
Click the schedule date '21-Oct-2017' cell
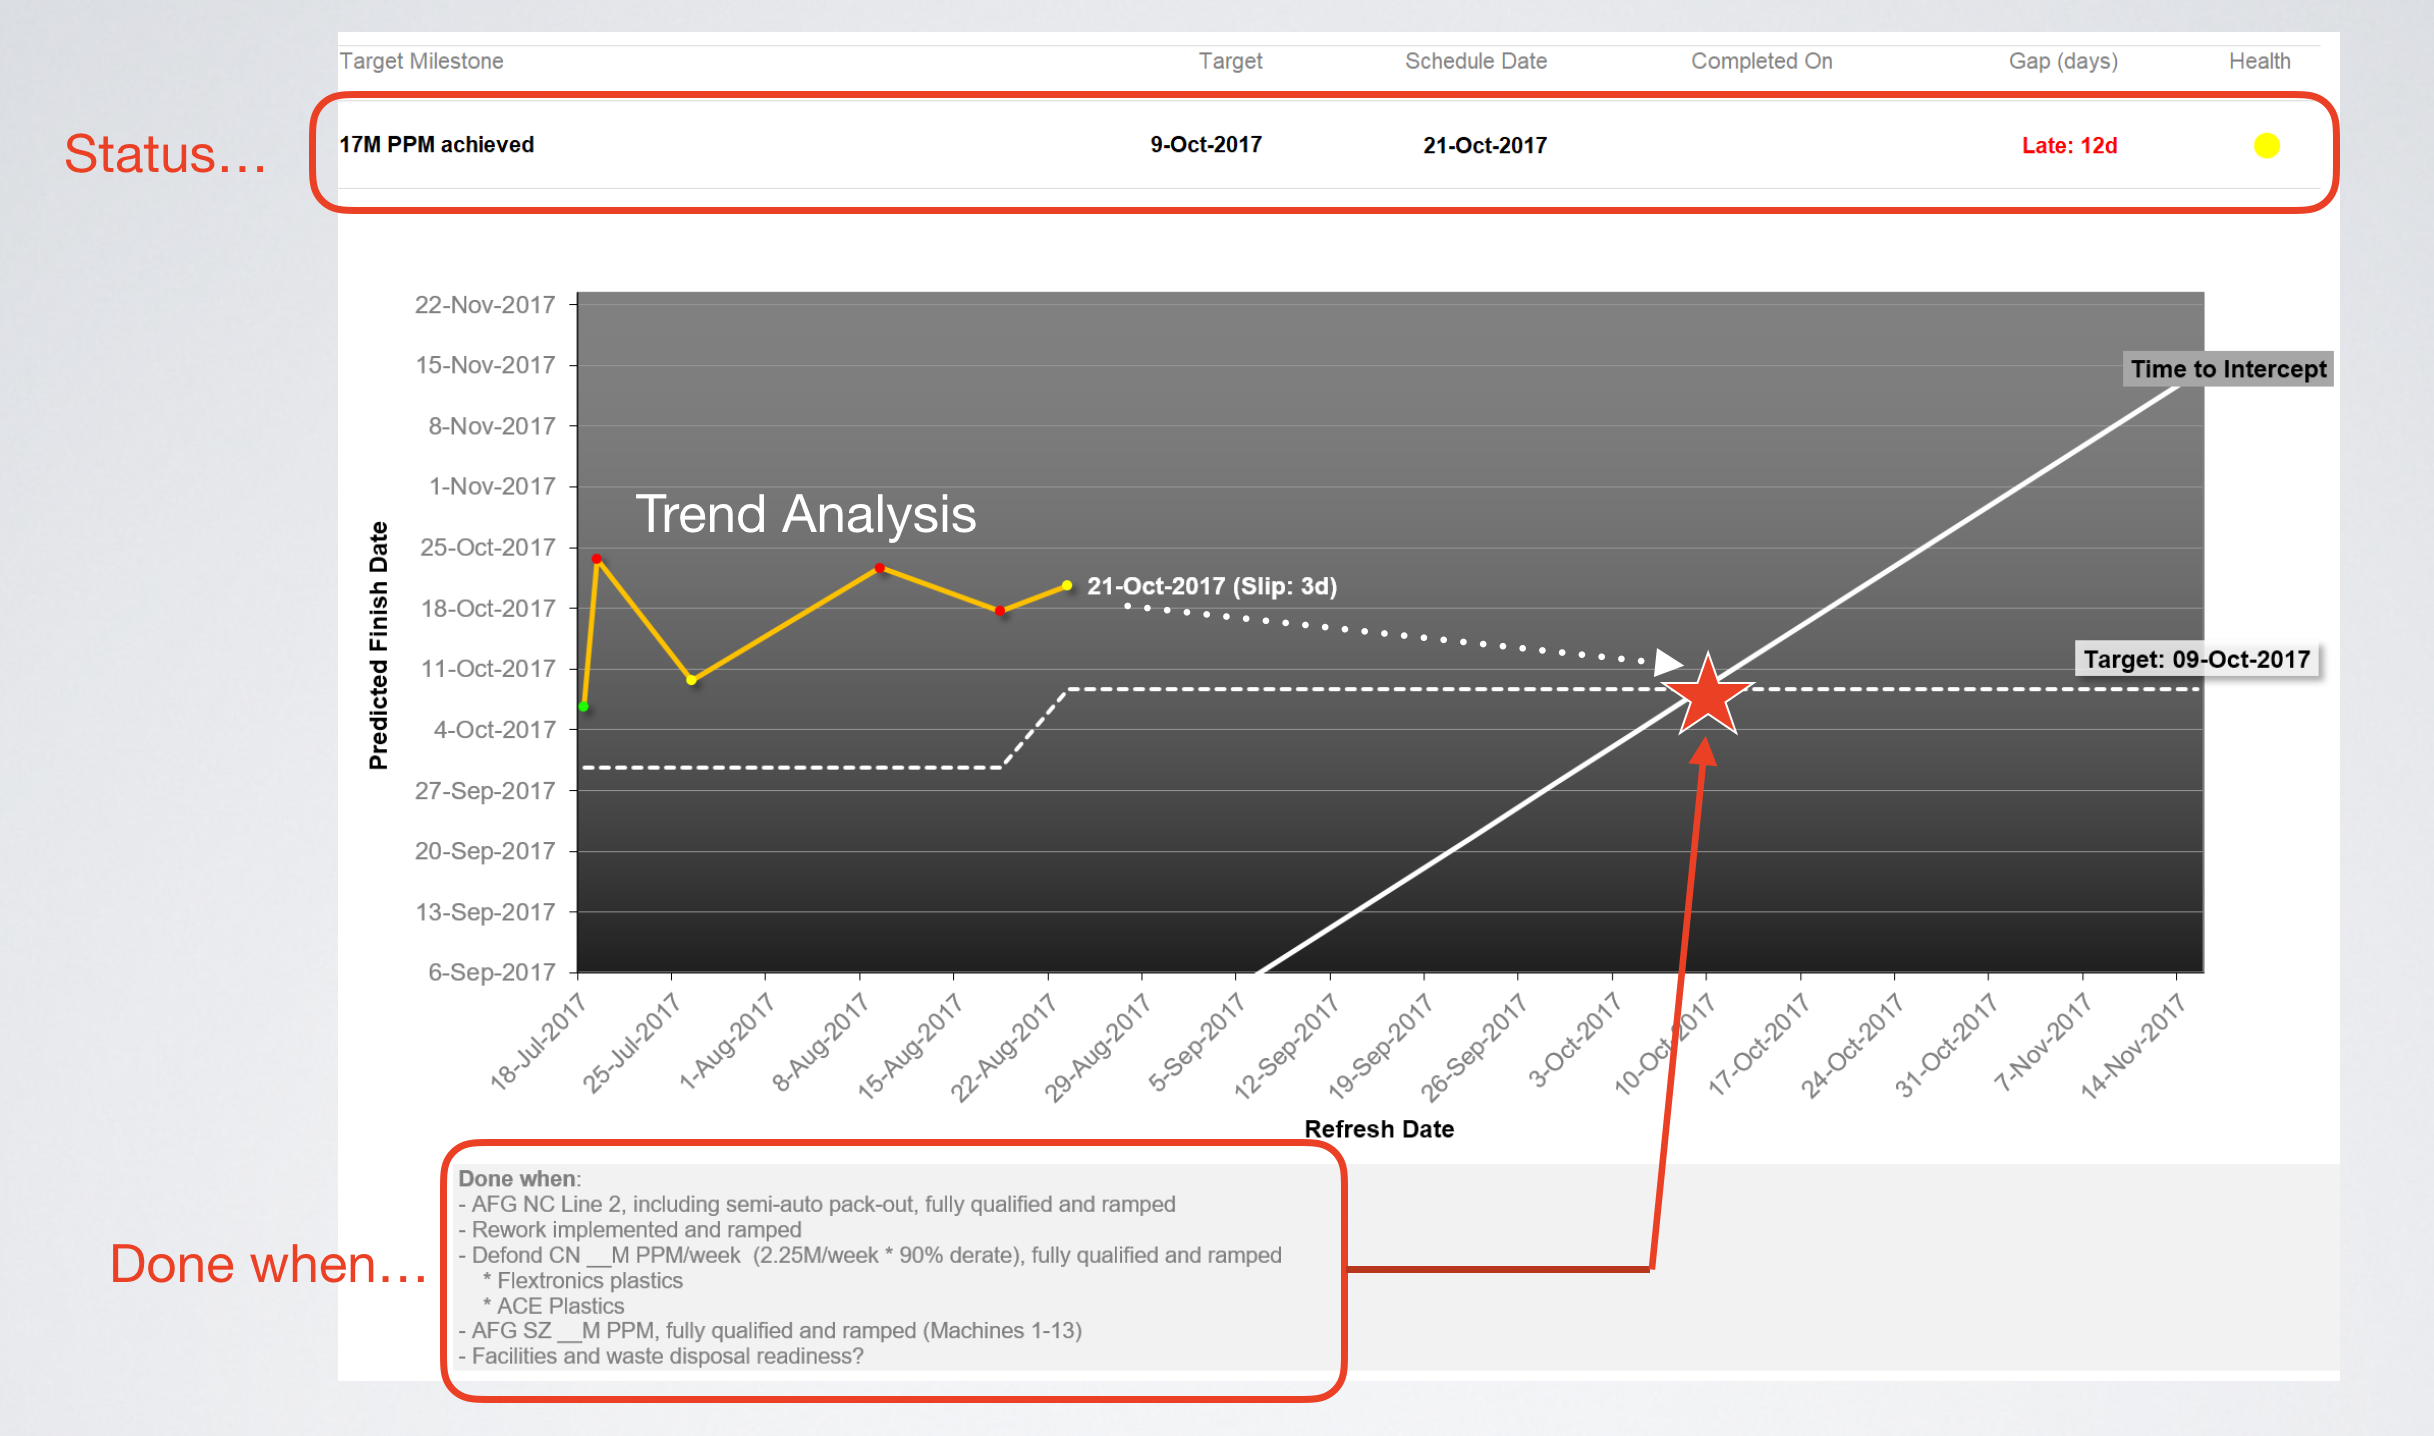(x=1484, y=146)
